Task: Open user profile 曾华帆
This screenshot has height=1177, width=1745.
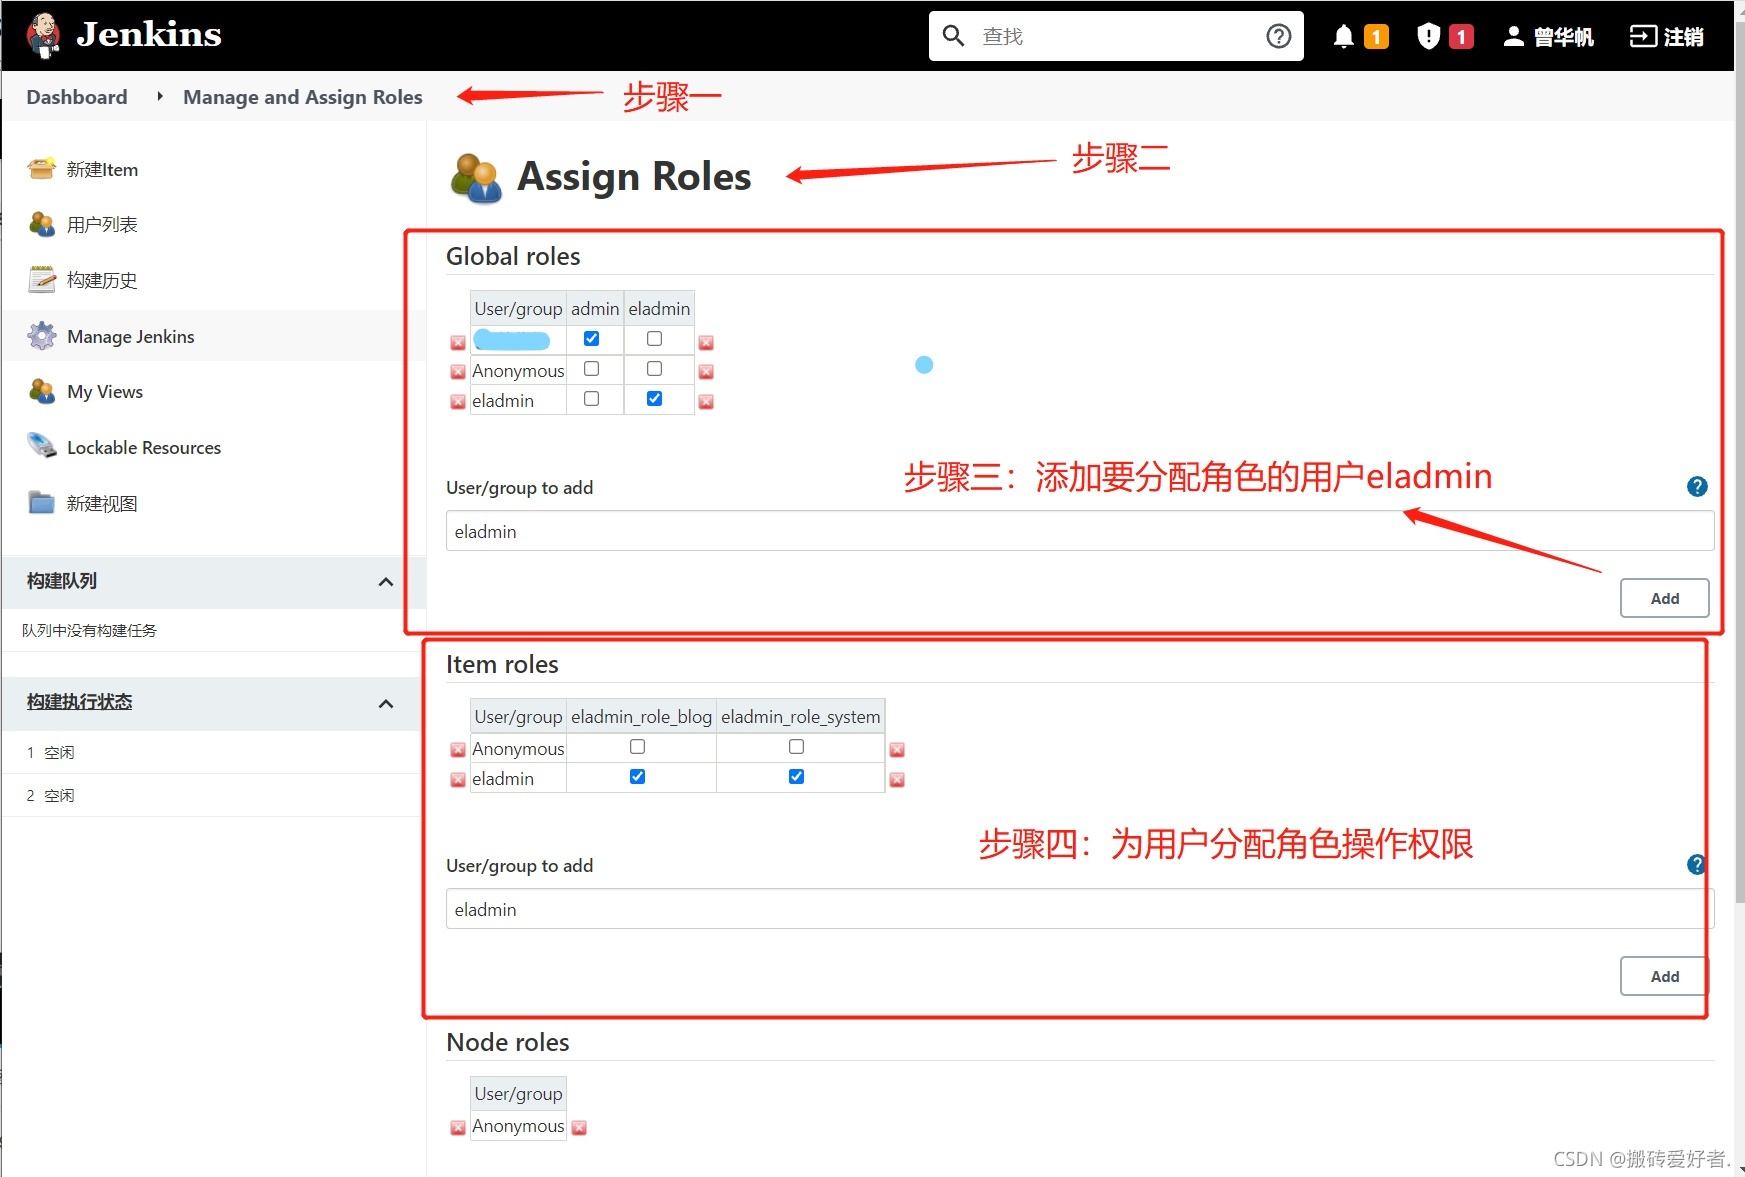Action: [1548, 37]
